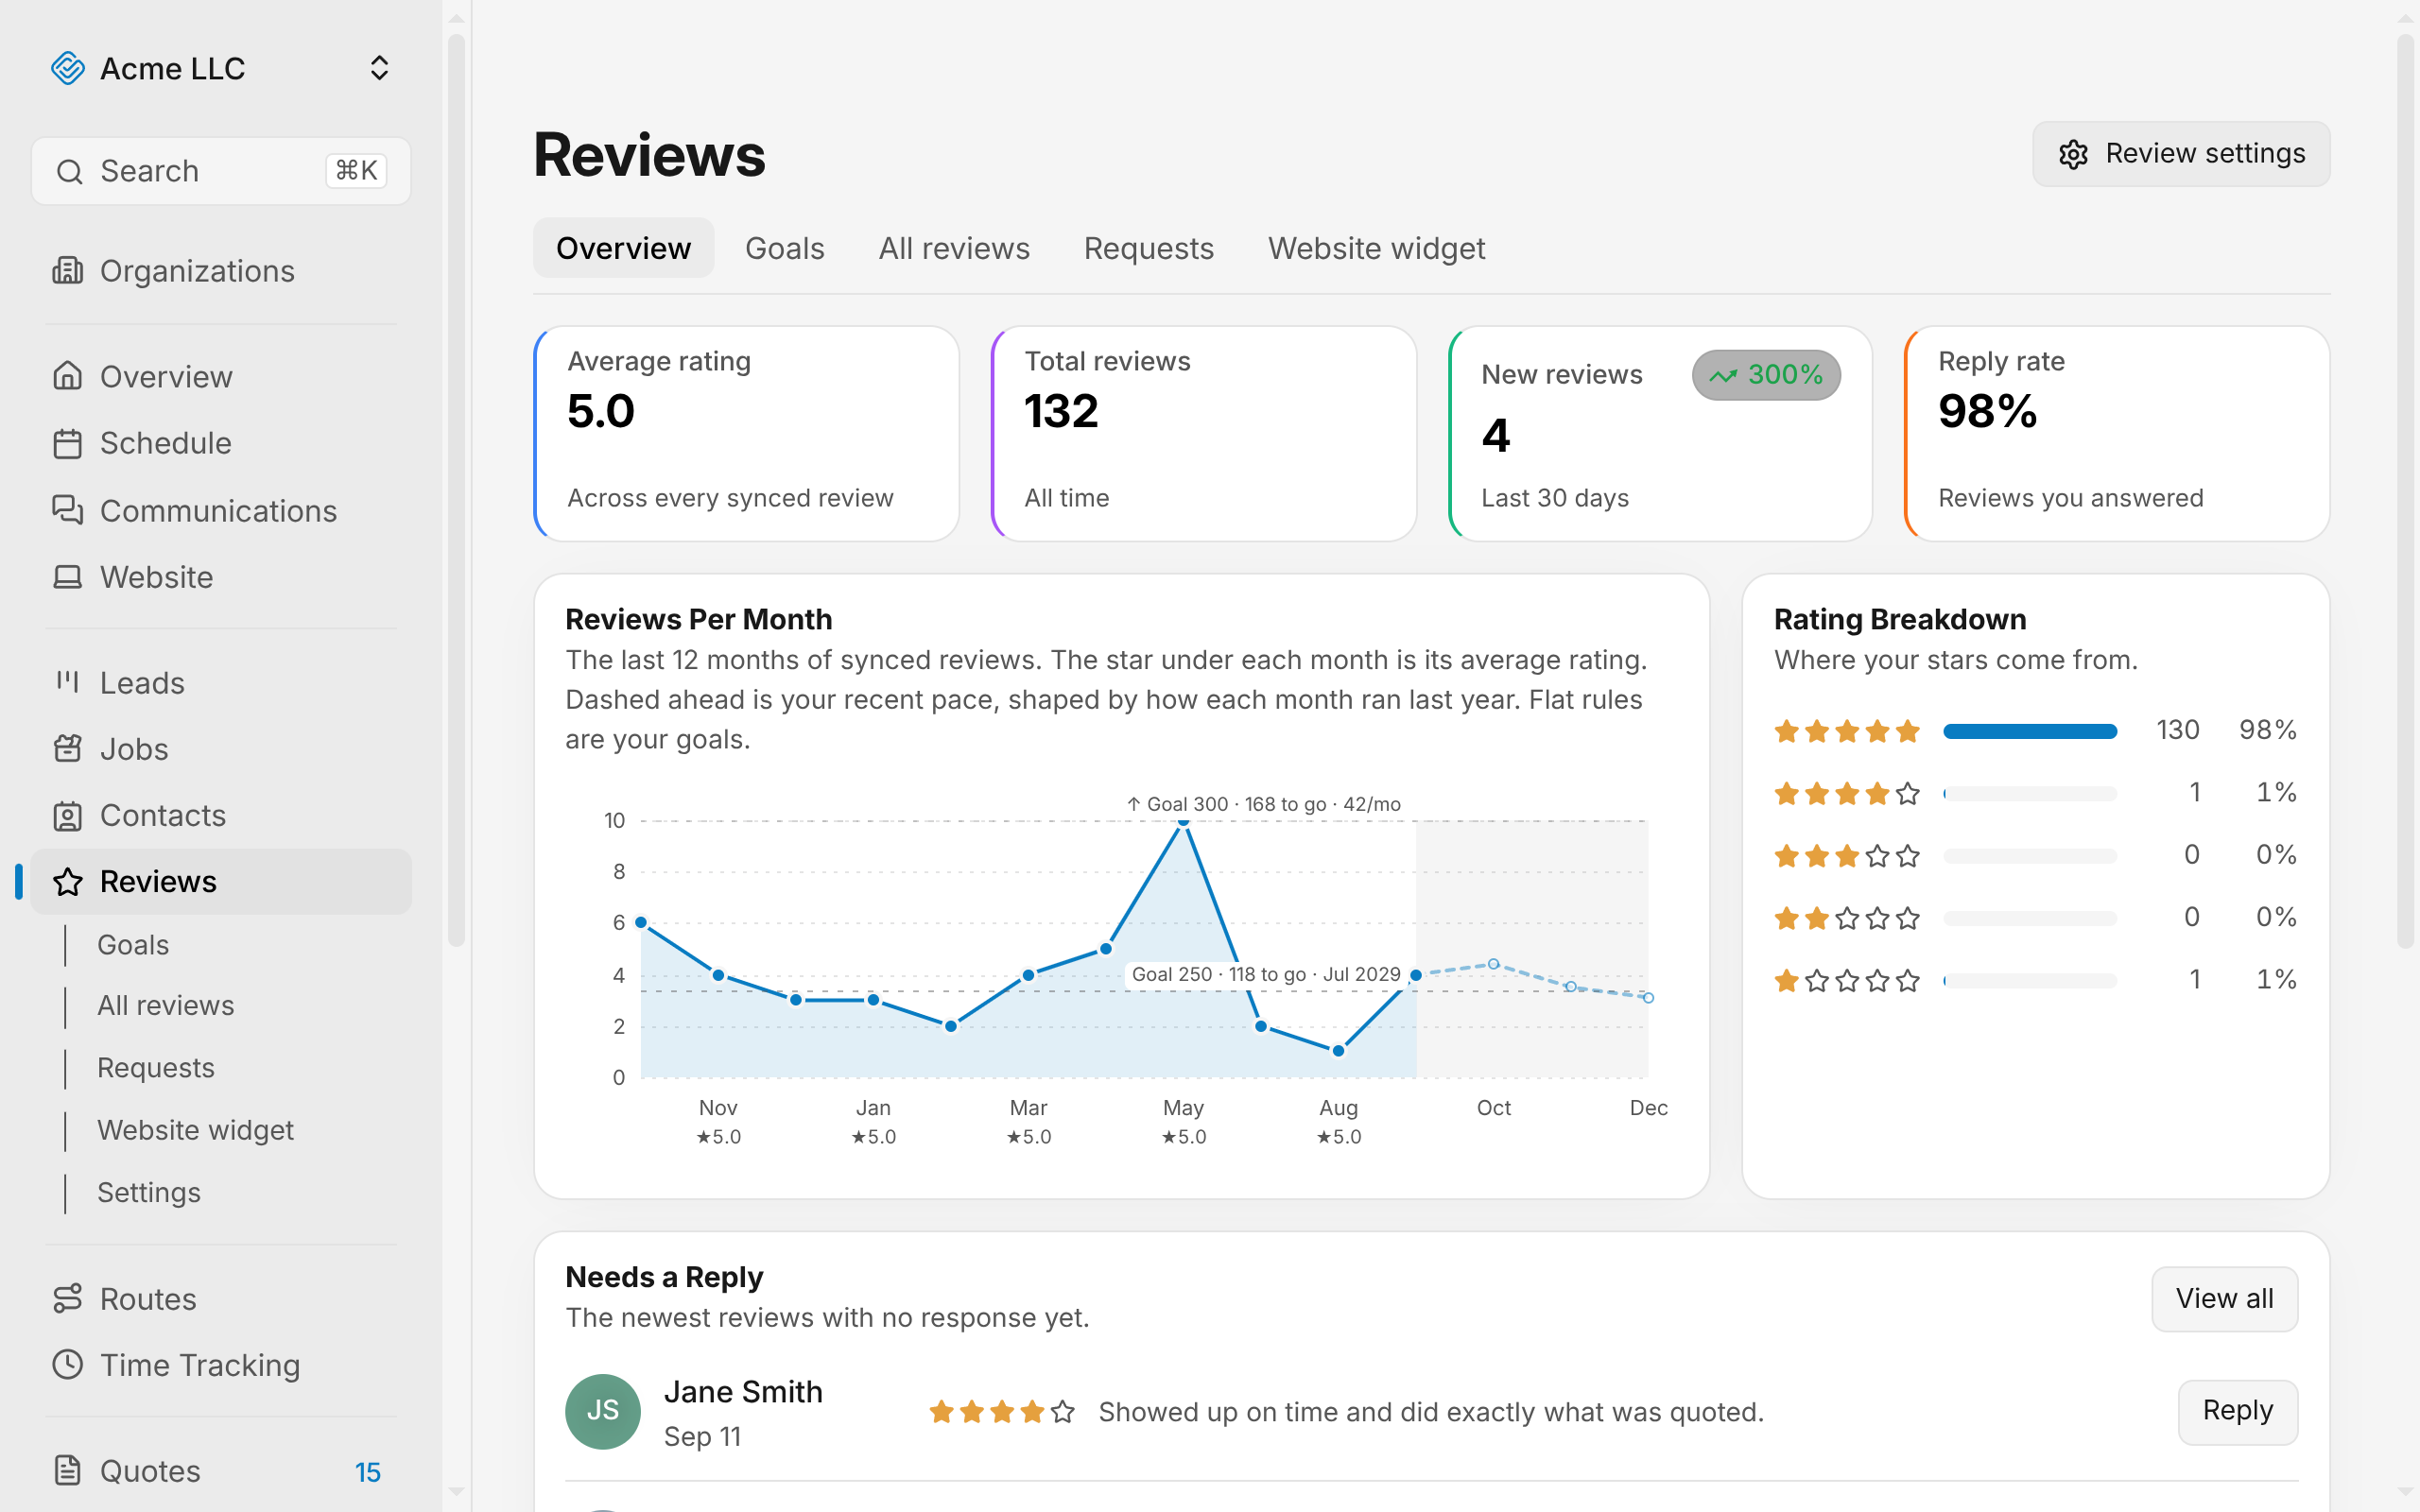The height and width of the screenshot is (1512, 2420).
Task: Click the Acme LLC logo icon
Action: pyautogui.click(x=67, y=68)
